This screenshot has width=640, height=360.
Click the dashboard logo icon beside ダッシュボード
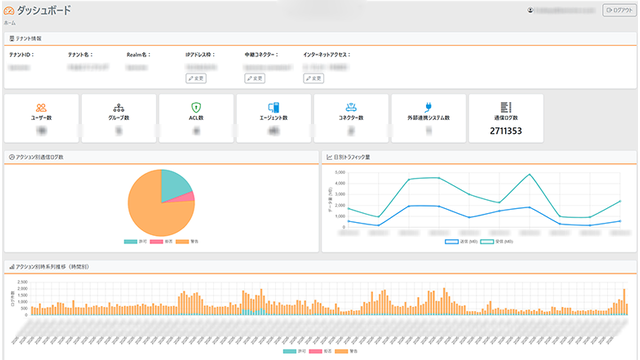9,11
